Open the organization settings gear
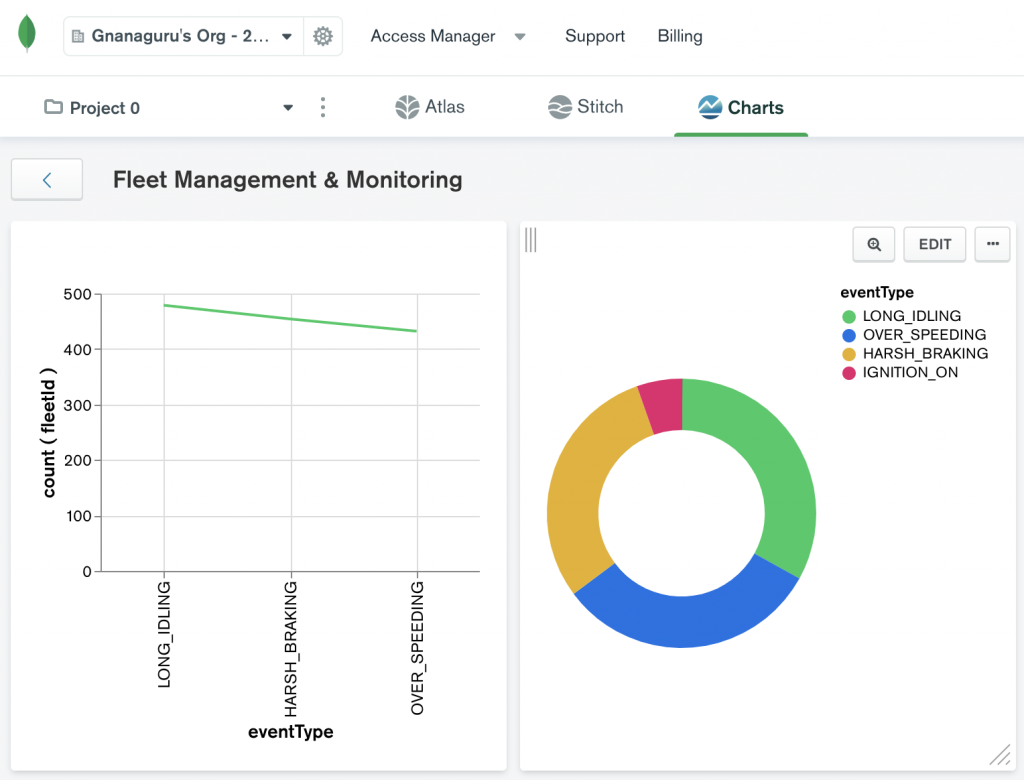 point(323,35)
